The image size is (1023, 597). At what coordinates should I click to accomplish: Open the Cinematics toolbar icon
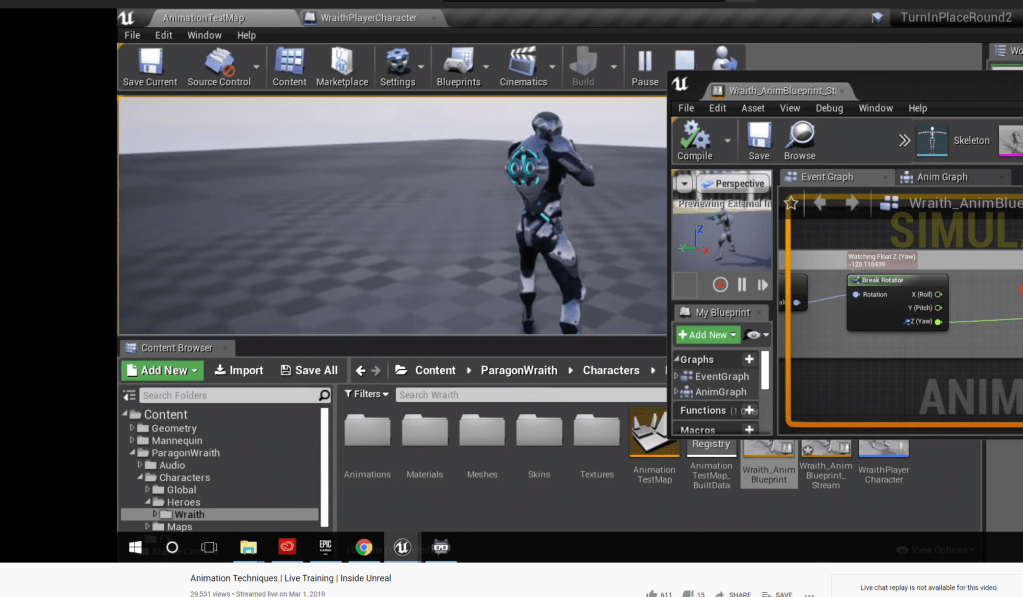tap(523, 62)
